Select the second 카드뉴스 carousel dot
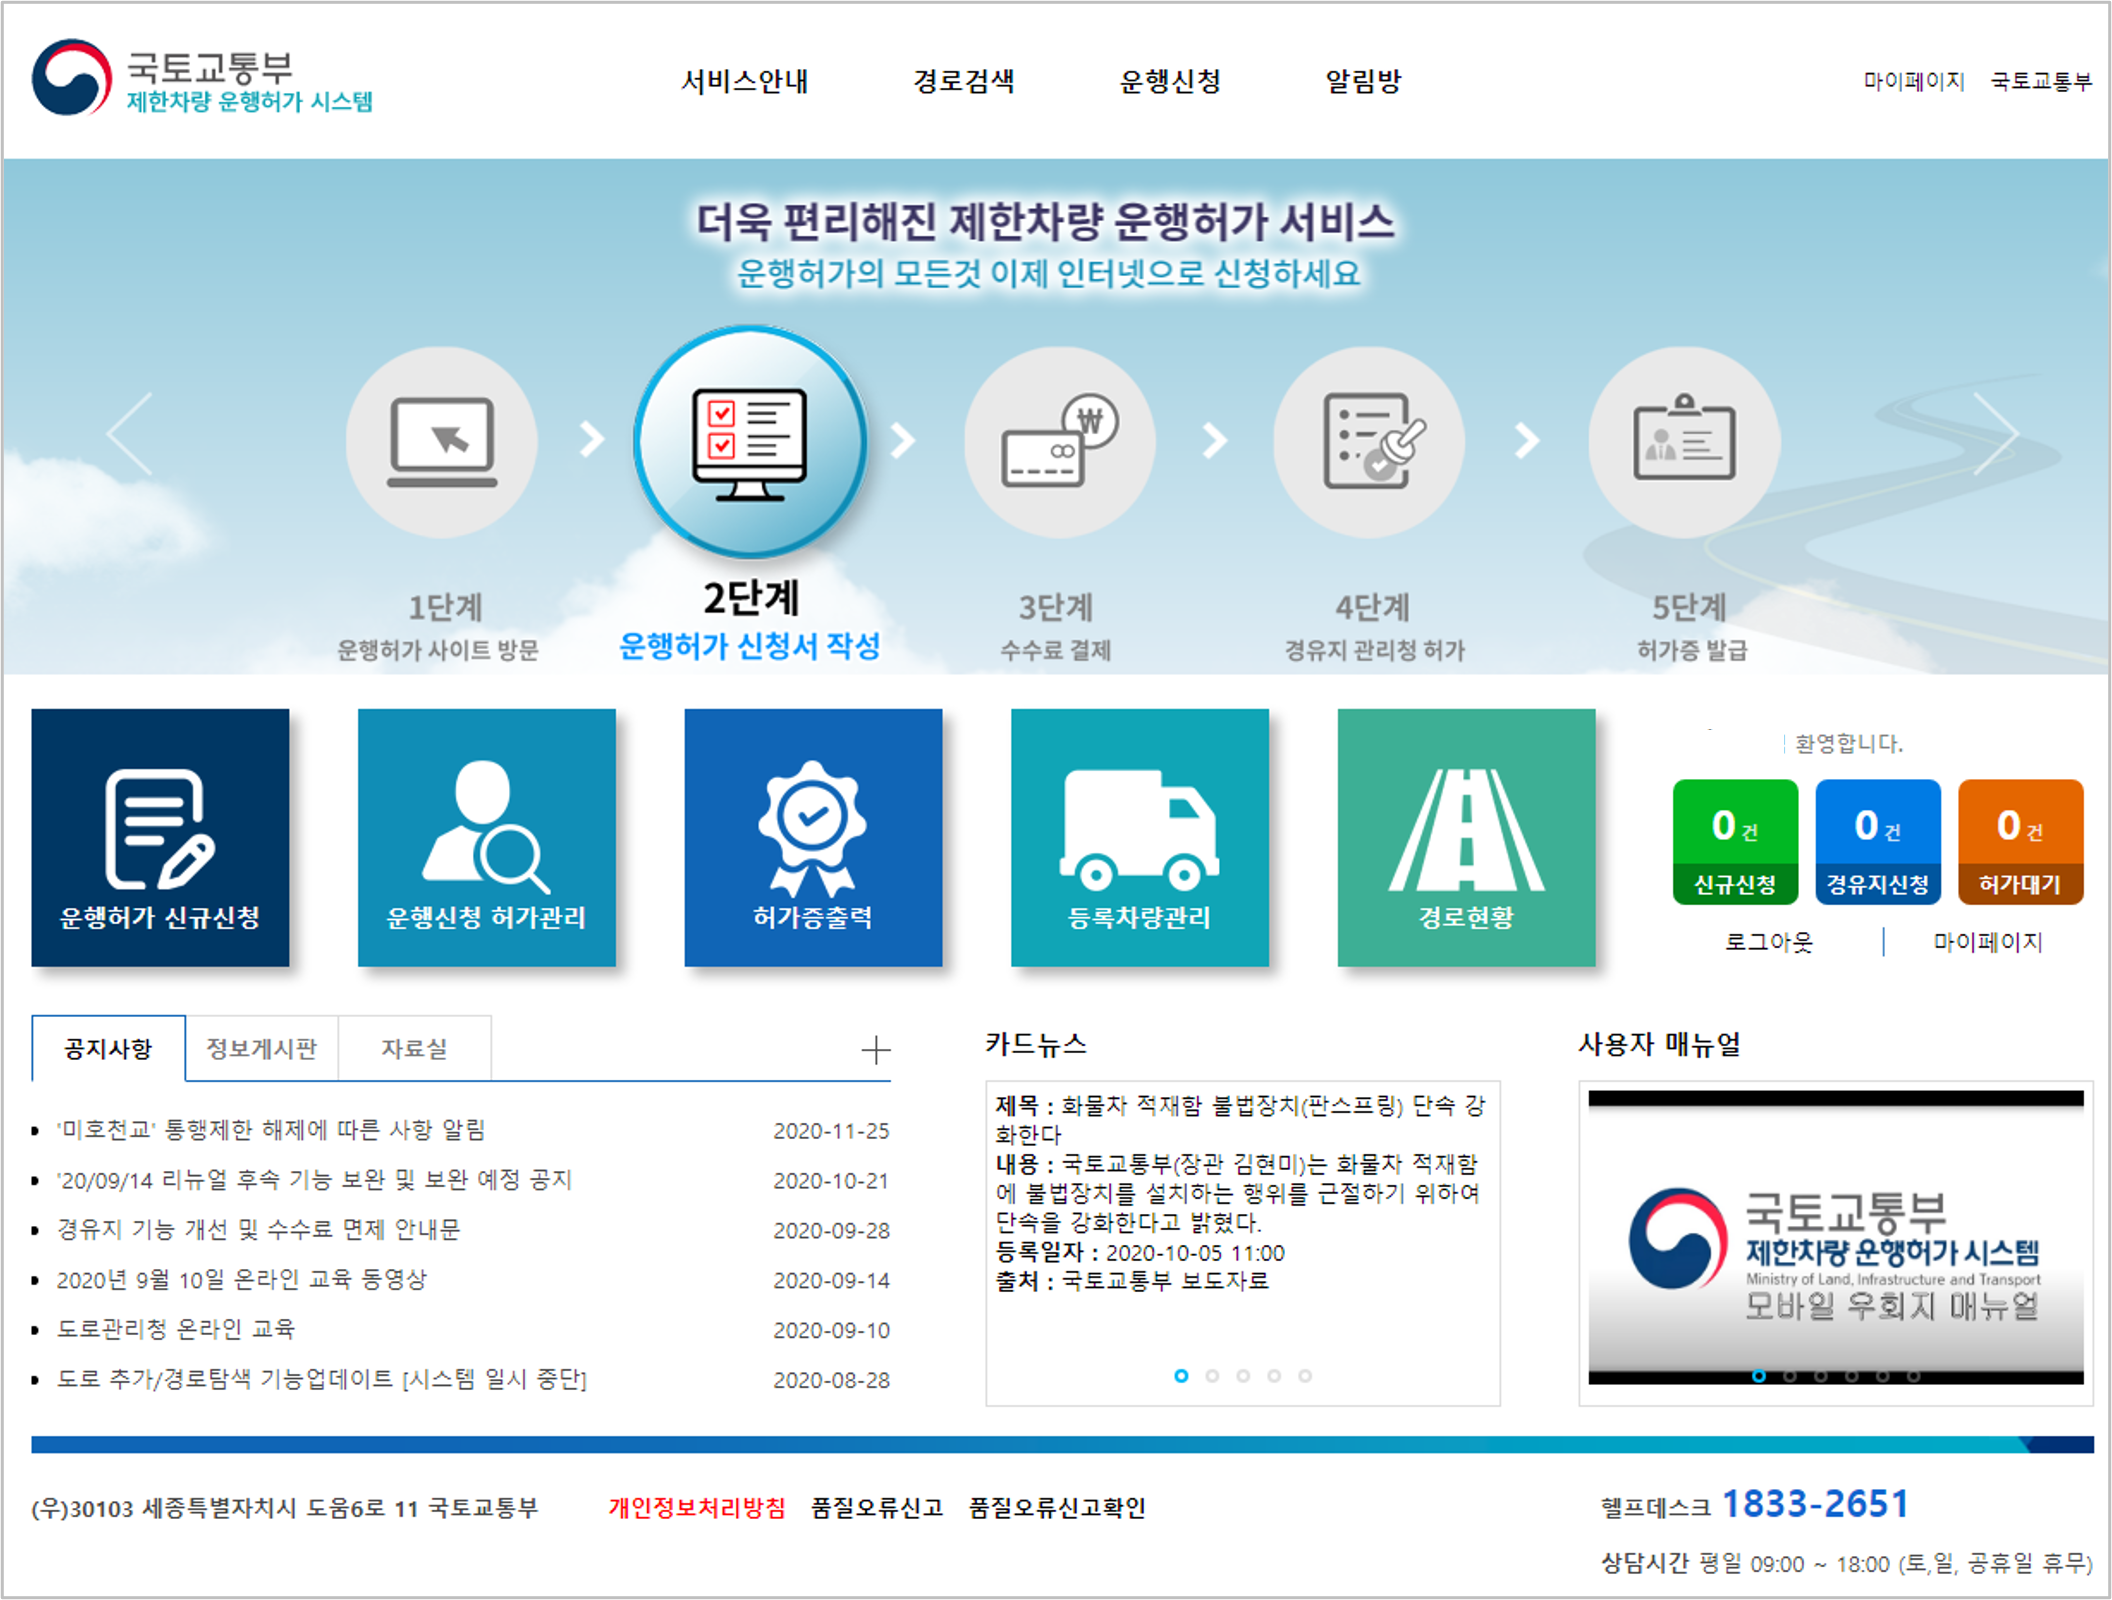 tap(1212, 1376)
